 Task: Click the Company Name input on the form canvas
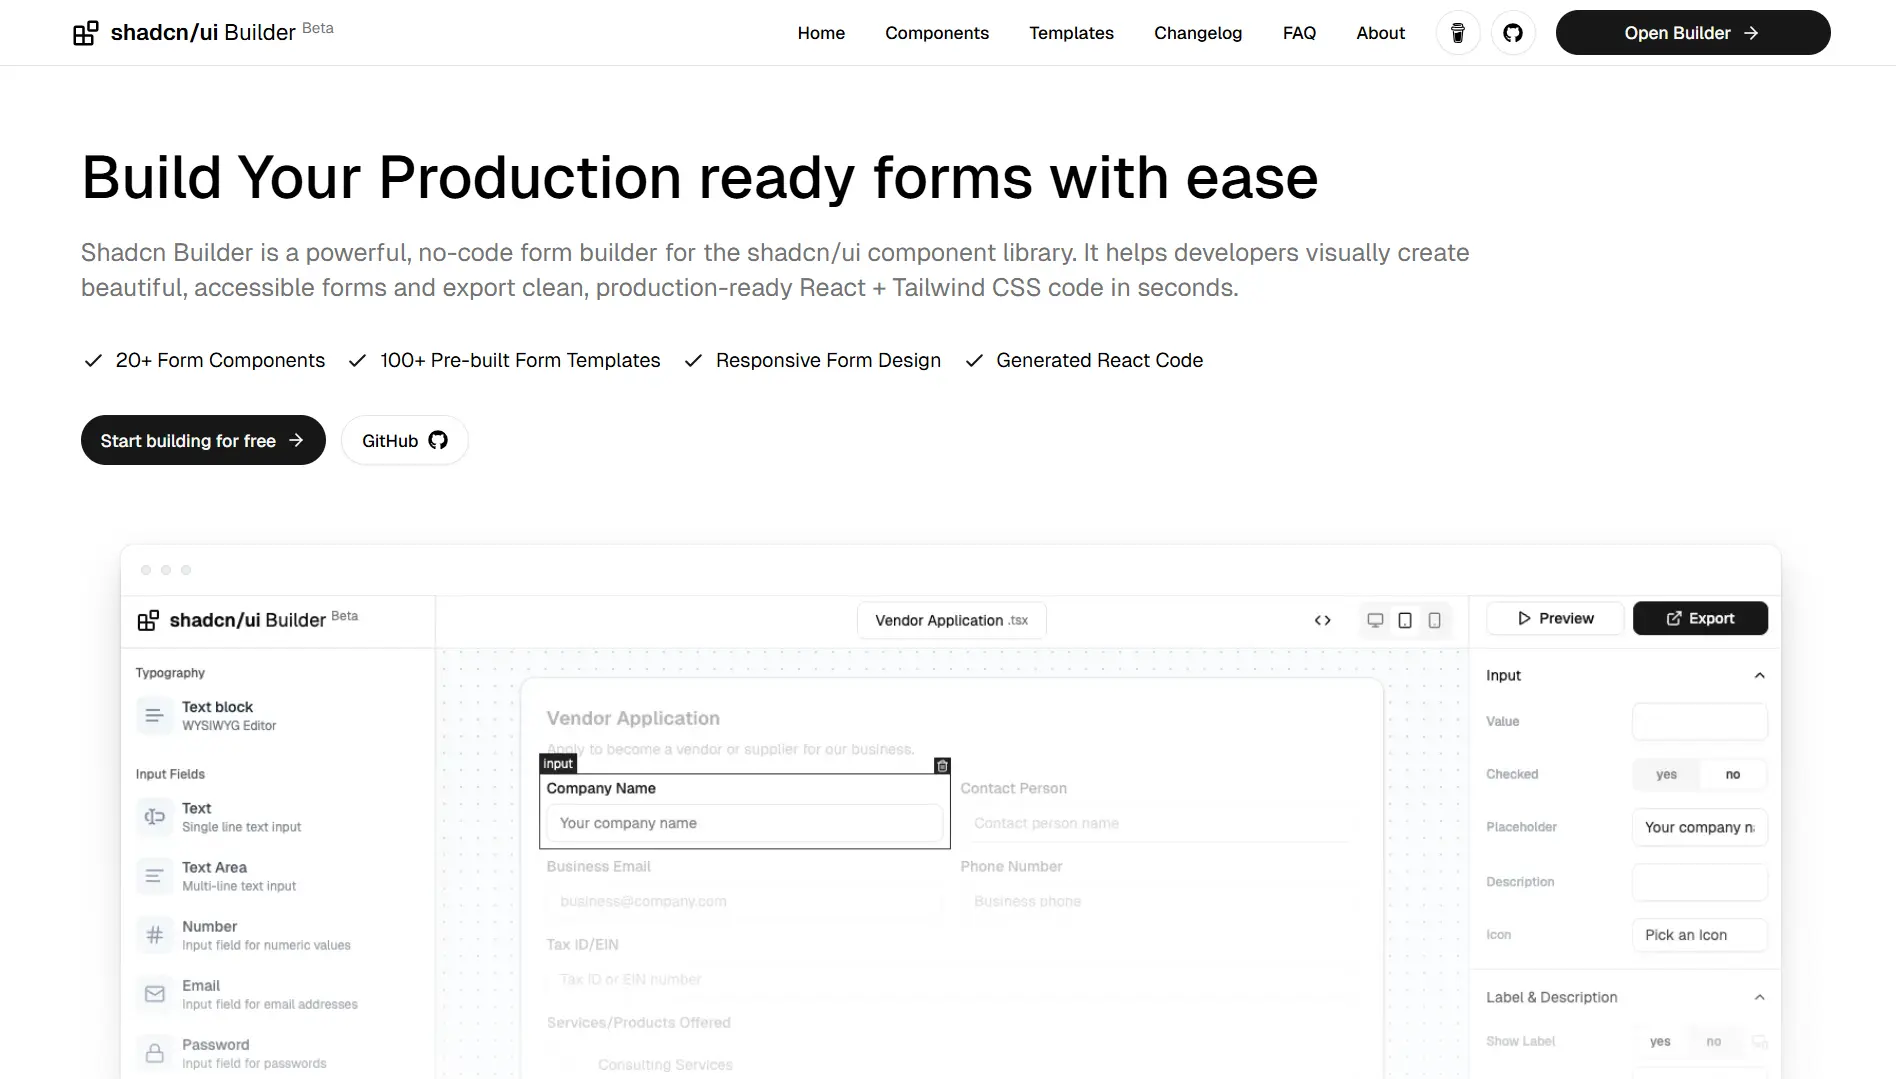[x=744, y=823]
